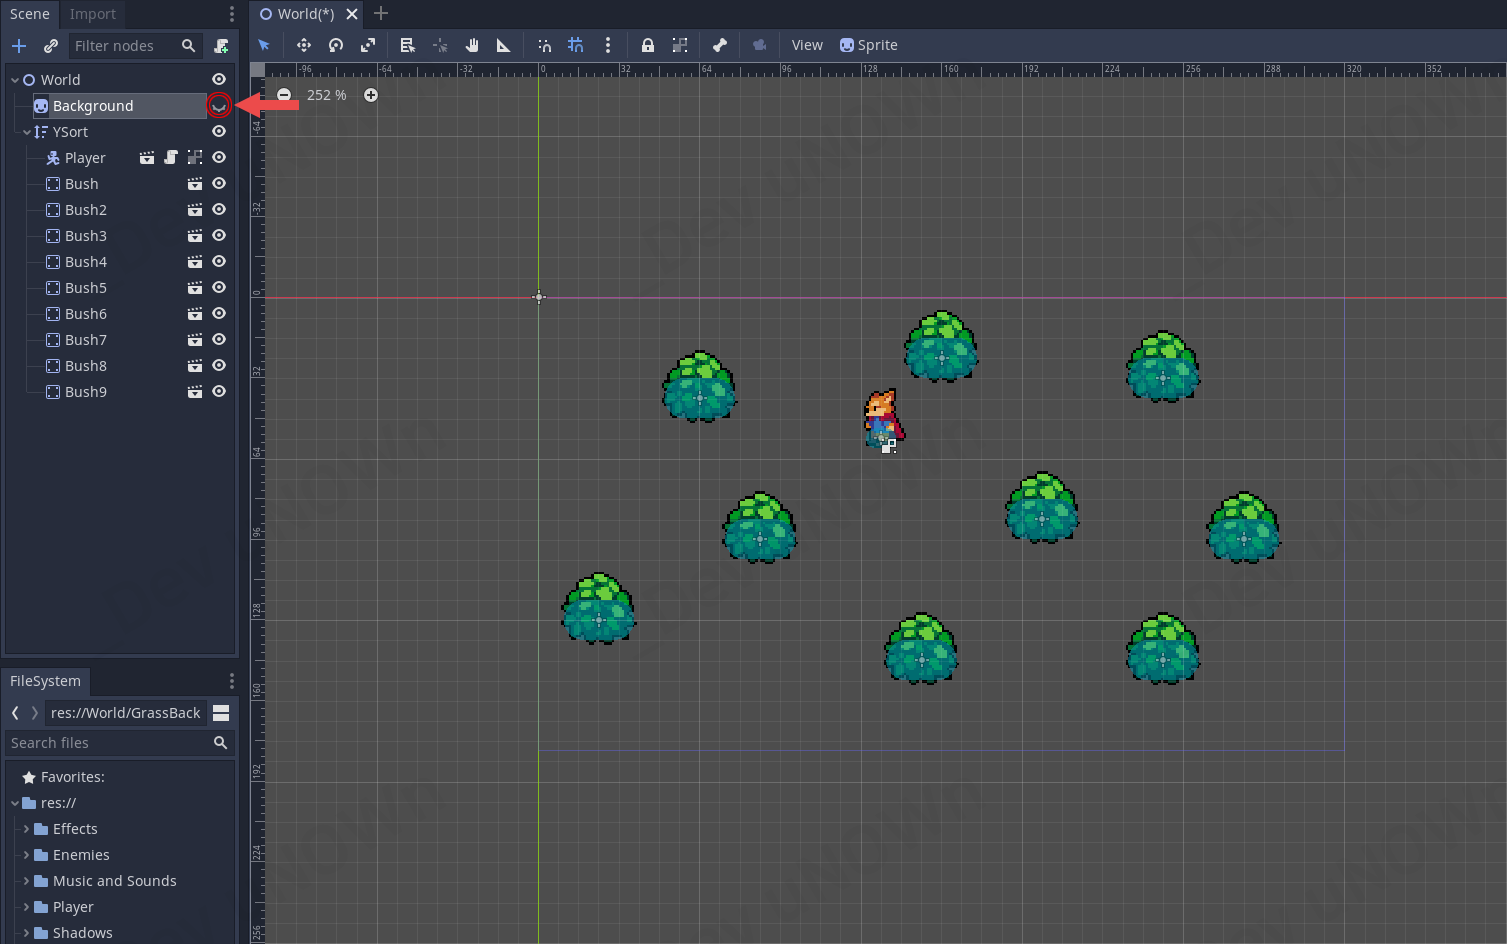
Task: Toggle grid snapping in toolbar
Action: (x=576, y=45)
